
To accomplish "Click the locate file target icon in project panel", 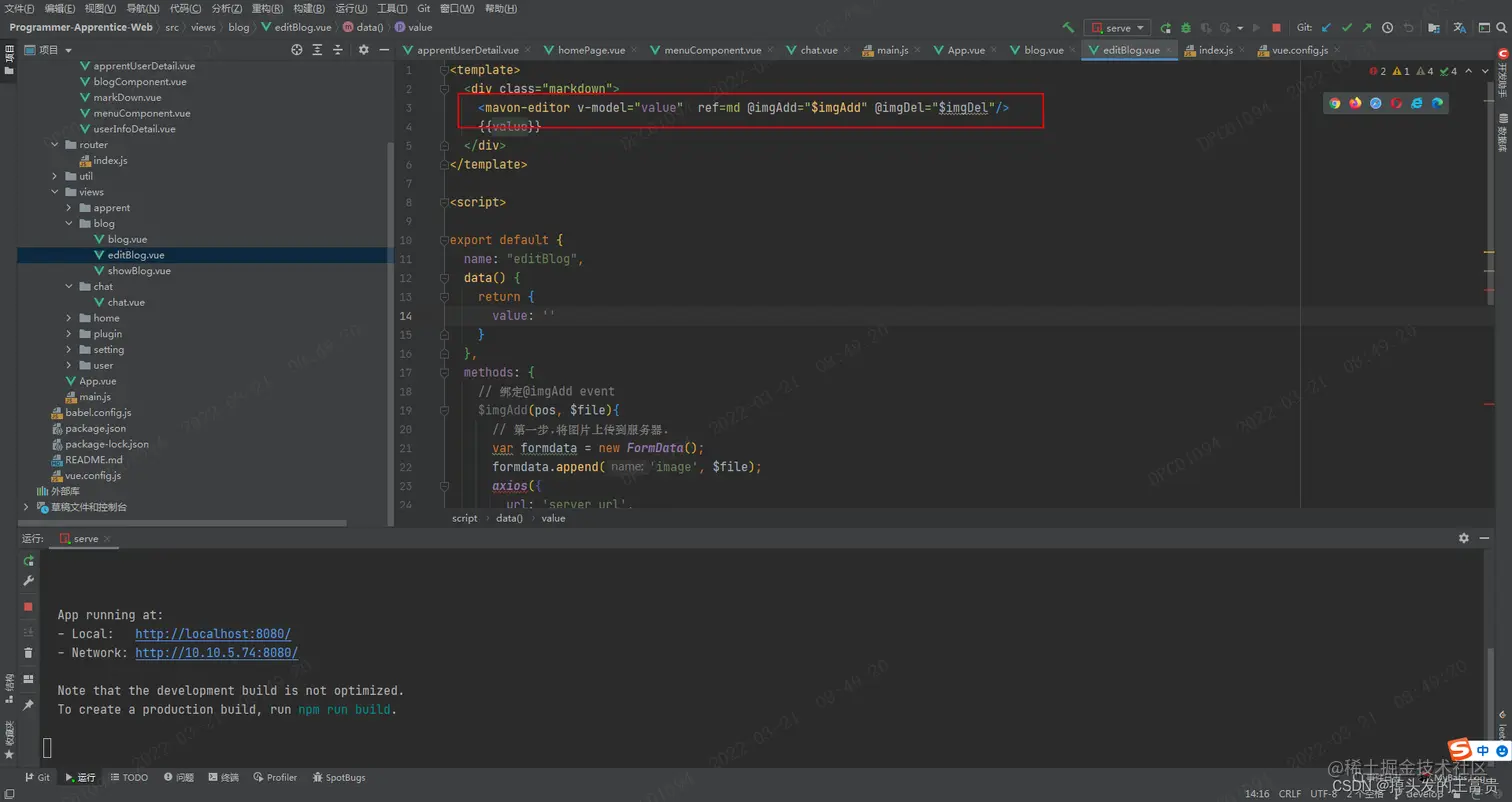I will tap(297, 50).
